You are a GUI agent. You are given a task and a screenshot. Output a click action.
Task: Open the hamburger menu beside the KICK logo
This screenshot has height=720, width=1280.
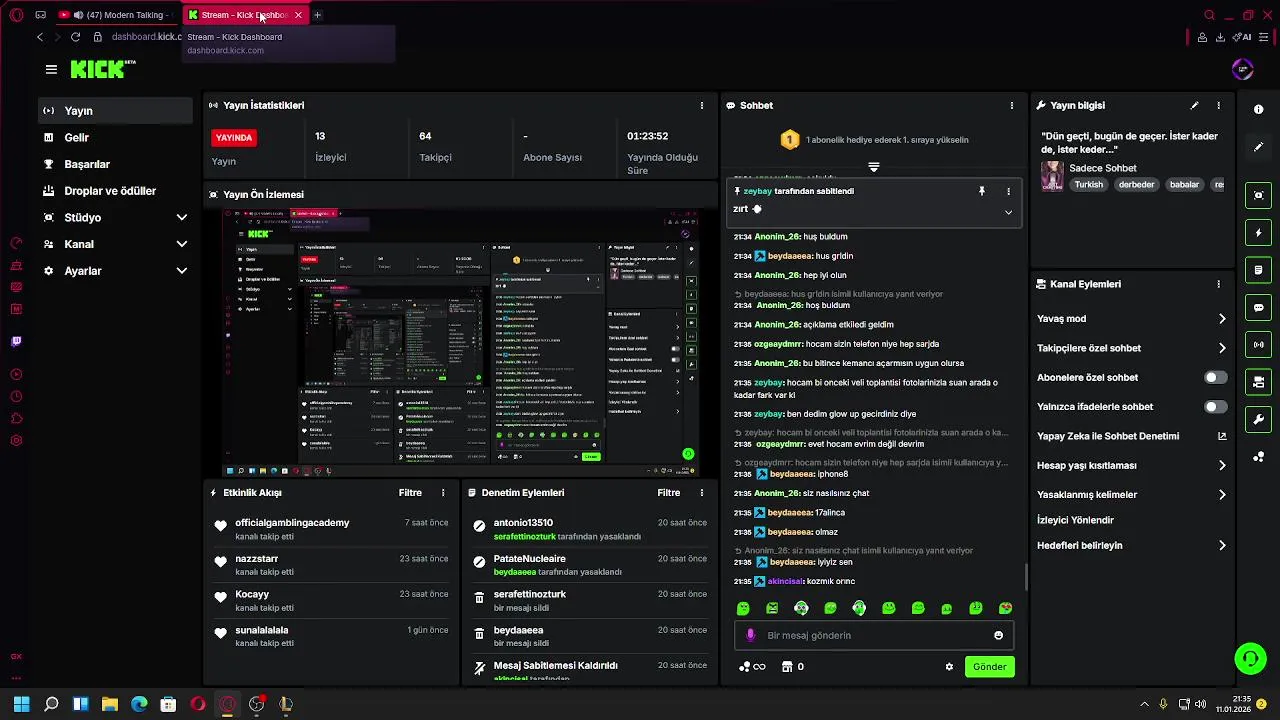click(x=51, y=69)
